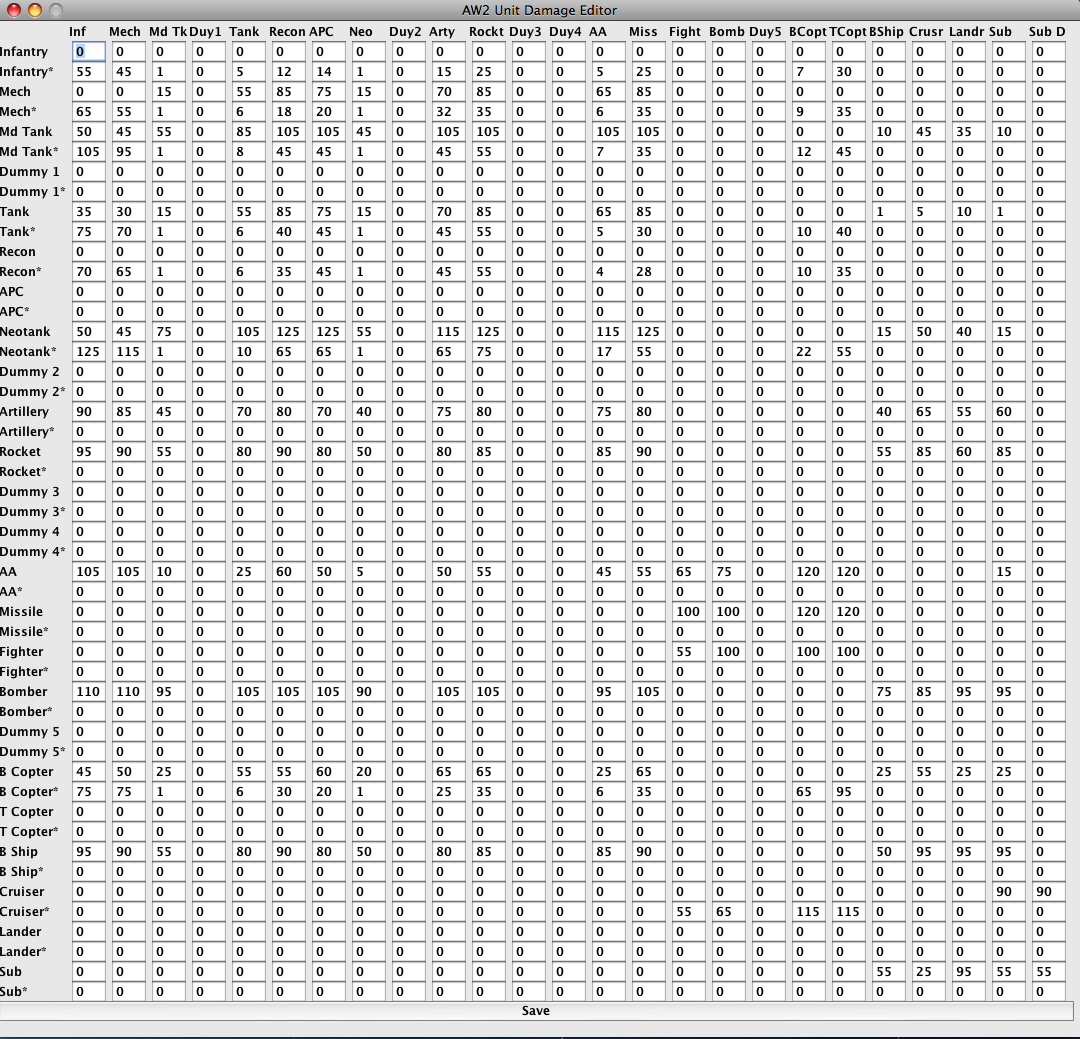
Task: Select AA vs Sub field showing 15
Action: click(x=1007, y=571)
